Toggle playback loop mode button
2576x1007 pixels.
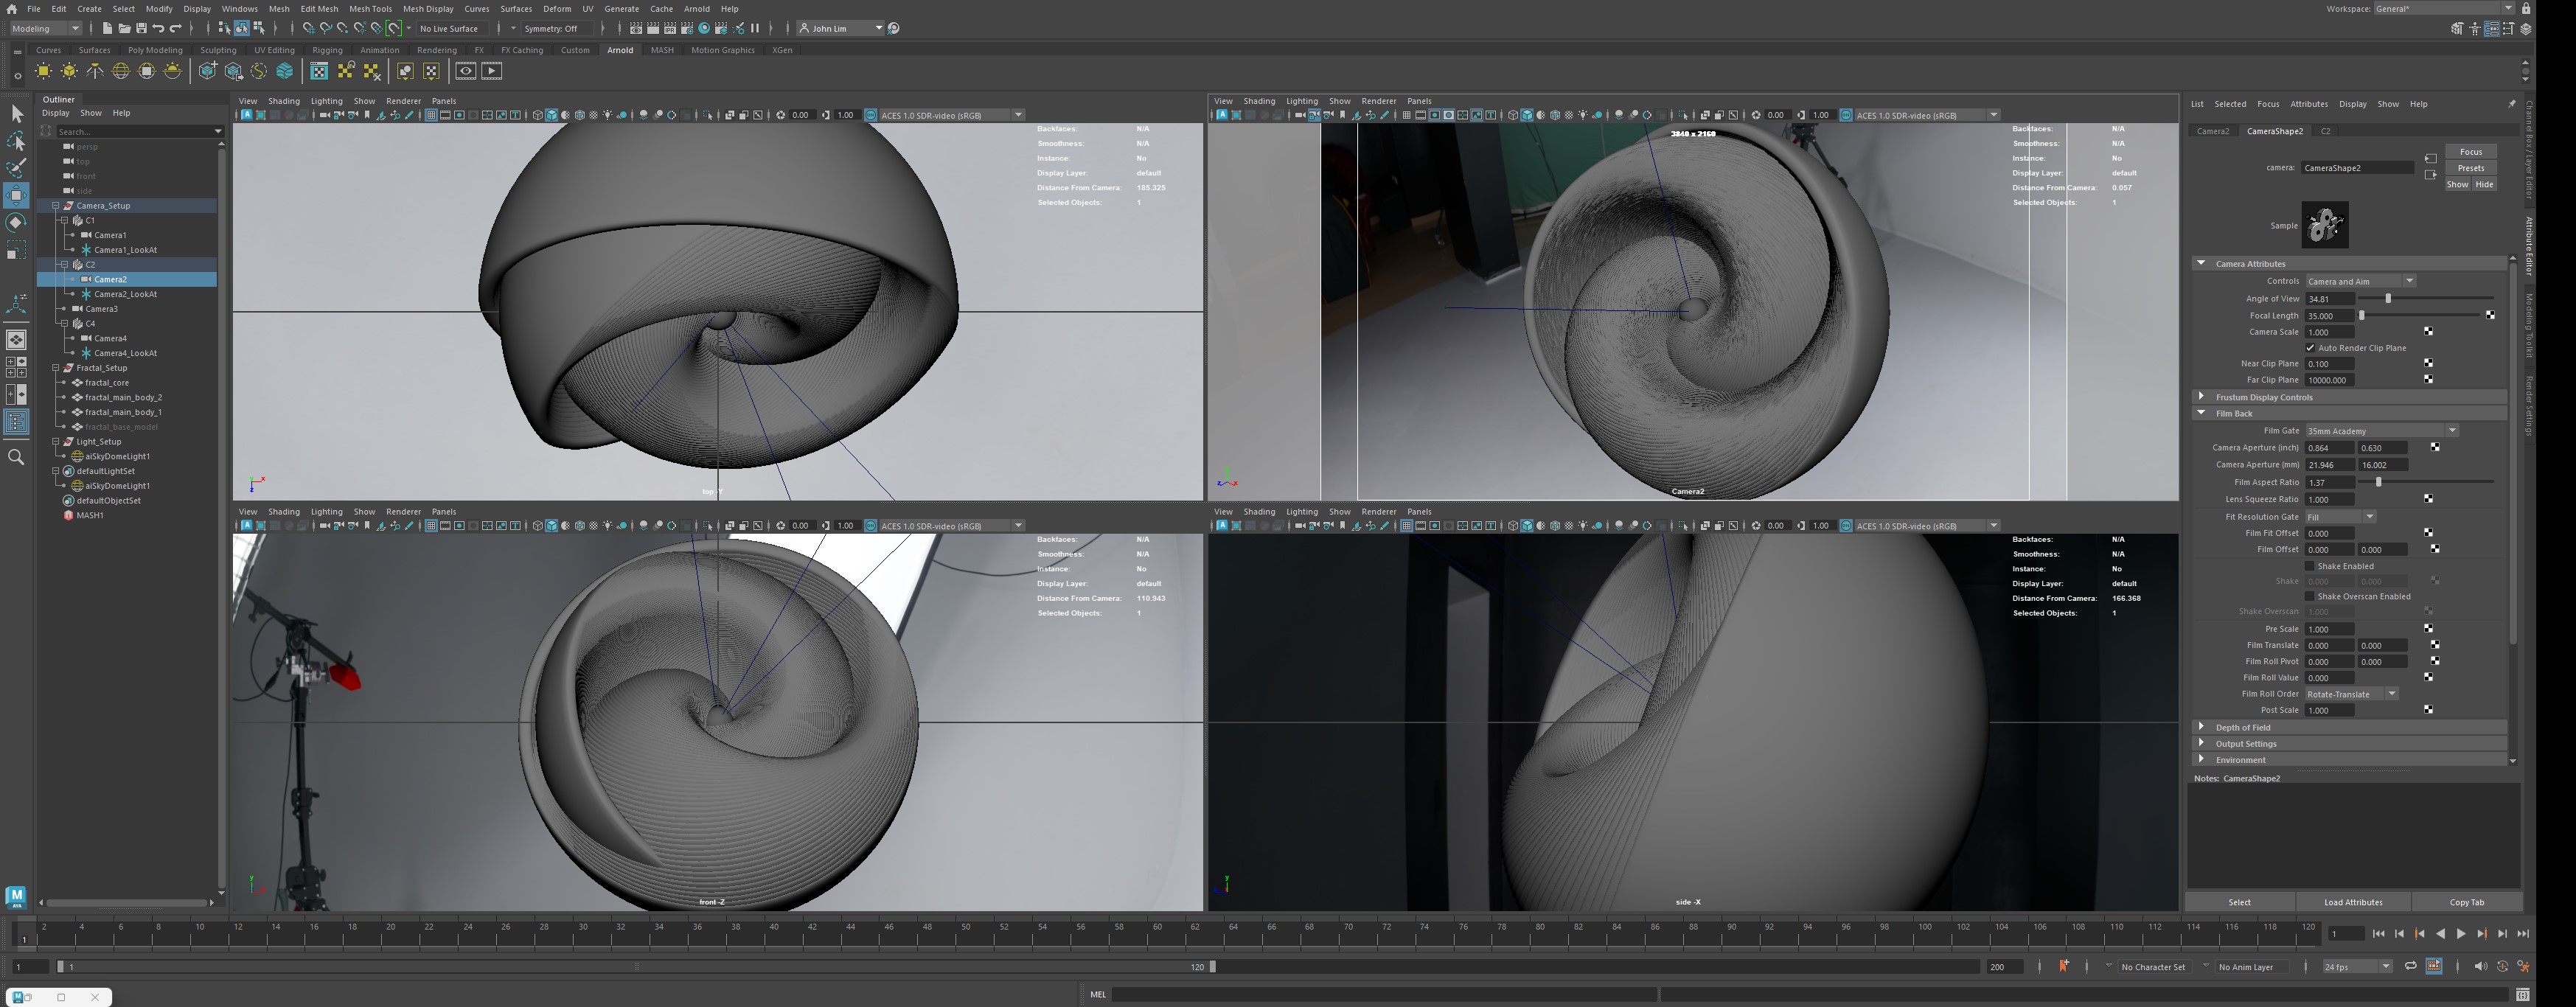tap(2411, 967)
